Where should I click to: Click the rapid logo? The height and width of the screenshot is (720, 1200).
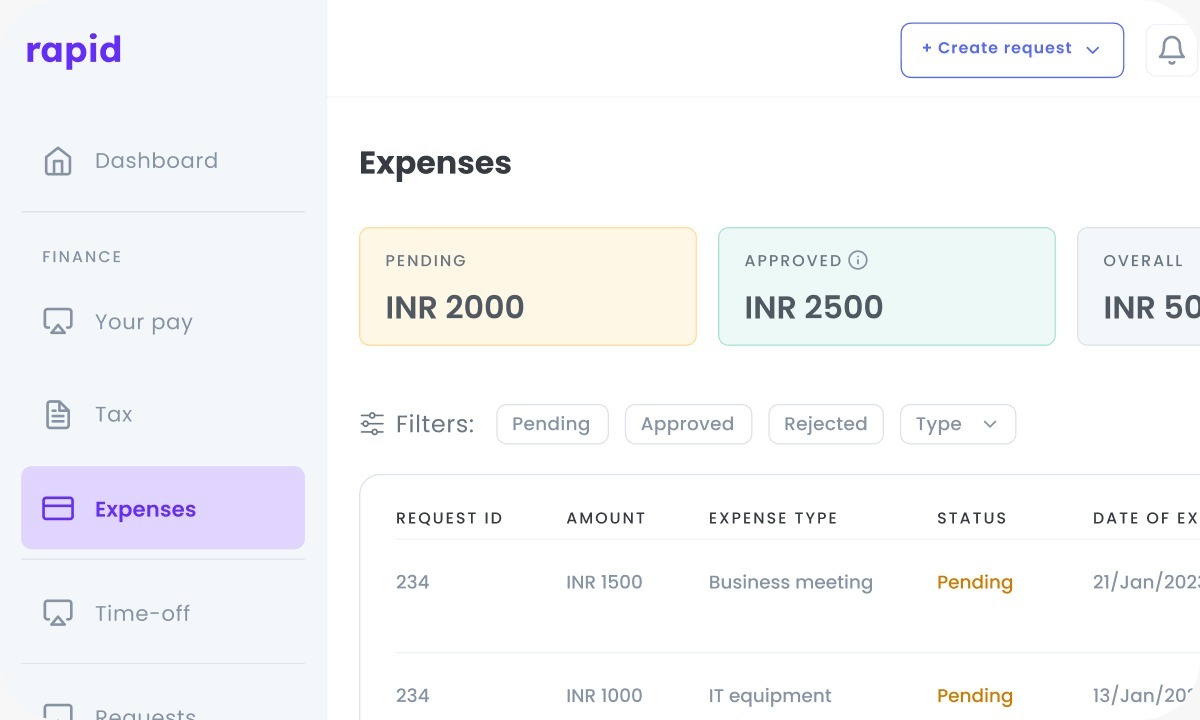click(73, 50)
